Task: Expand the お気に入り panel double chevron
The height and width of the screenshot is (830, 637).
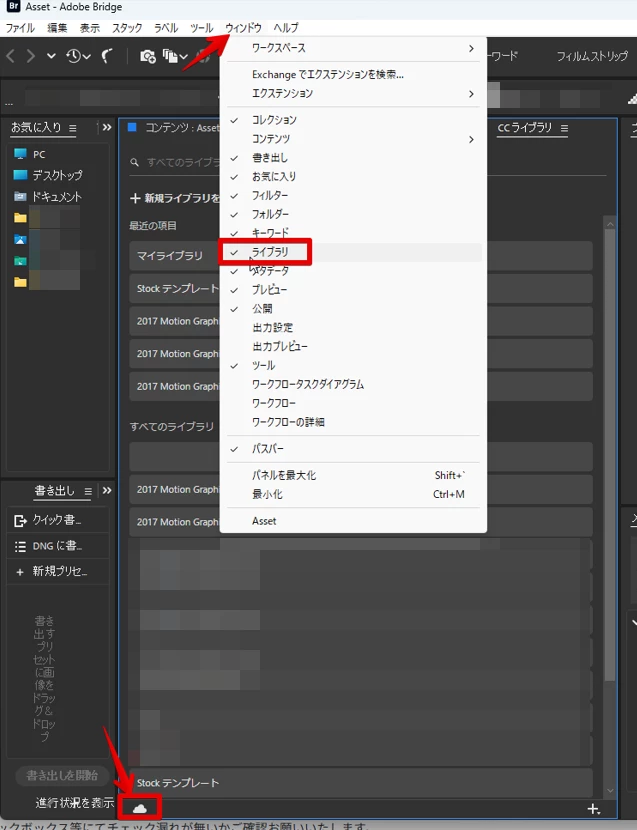Action: 107,128
